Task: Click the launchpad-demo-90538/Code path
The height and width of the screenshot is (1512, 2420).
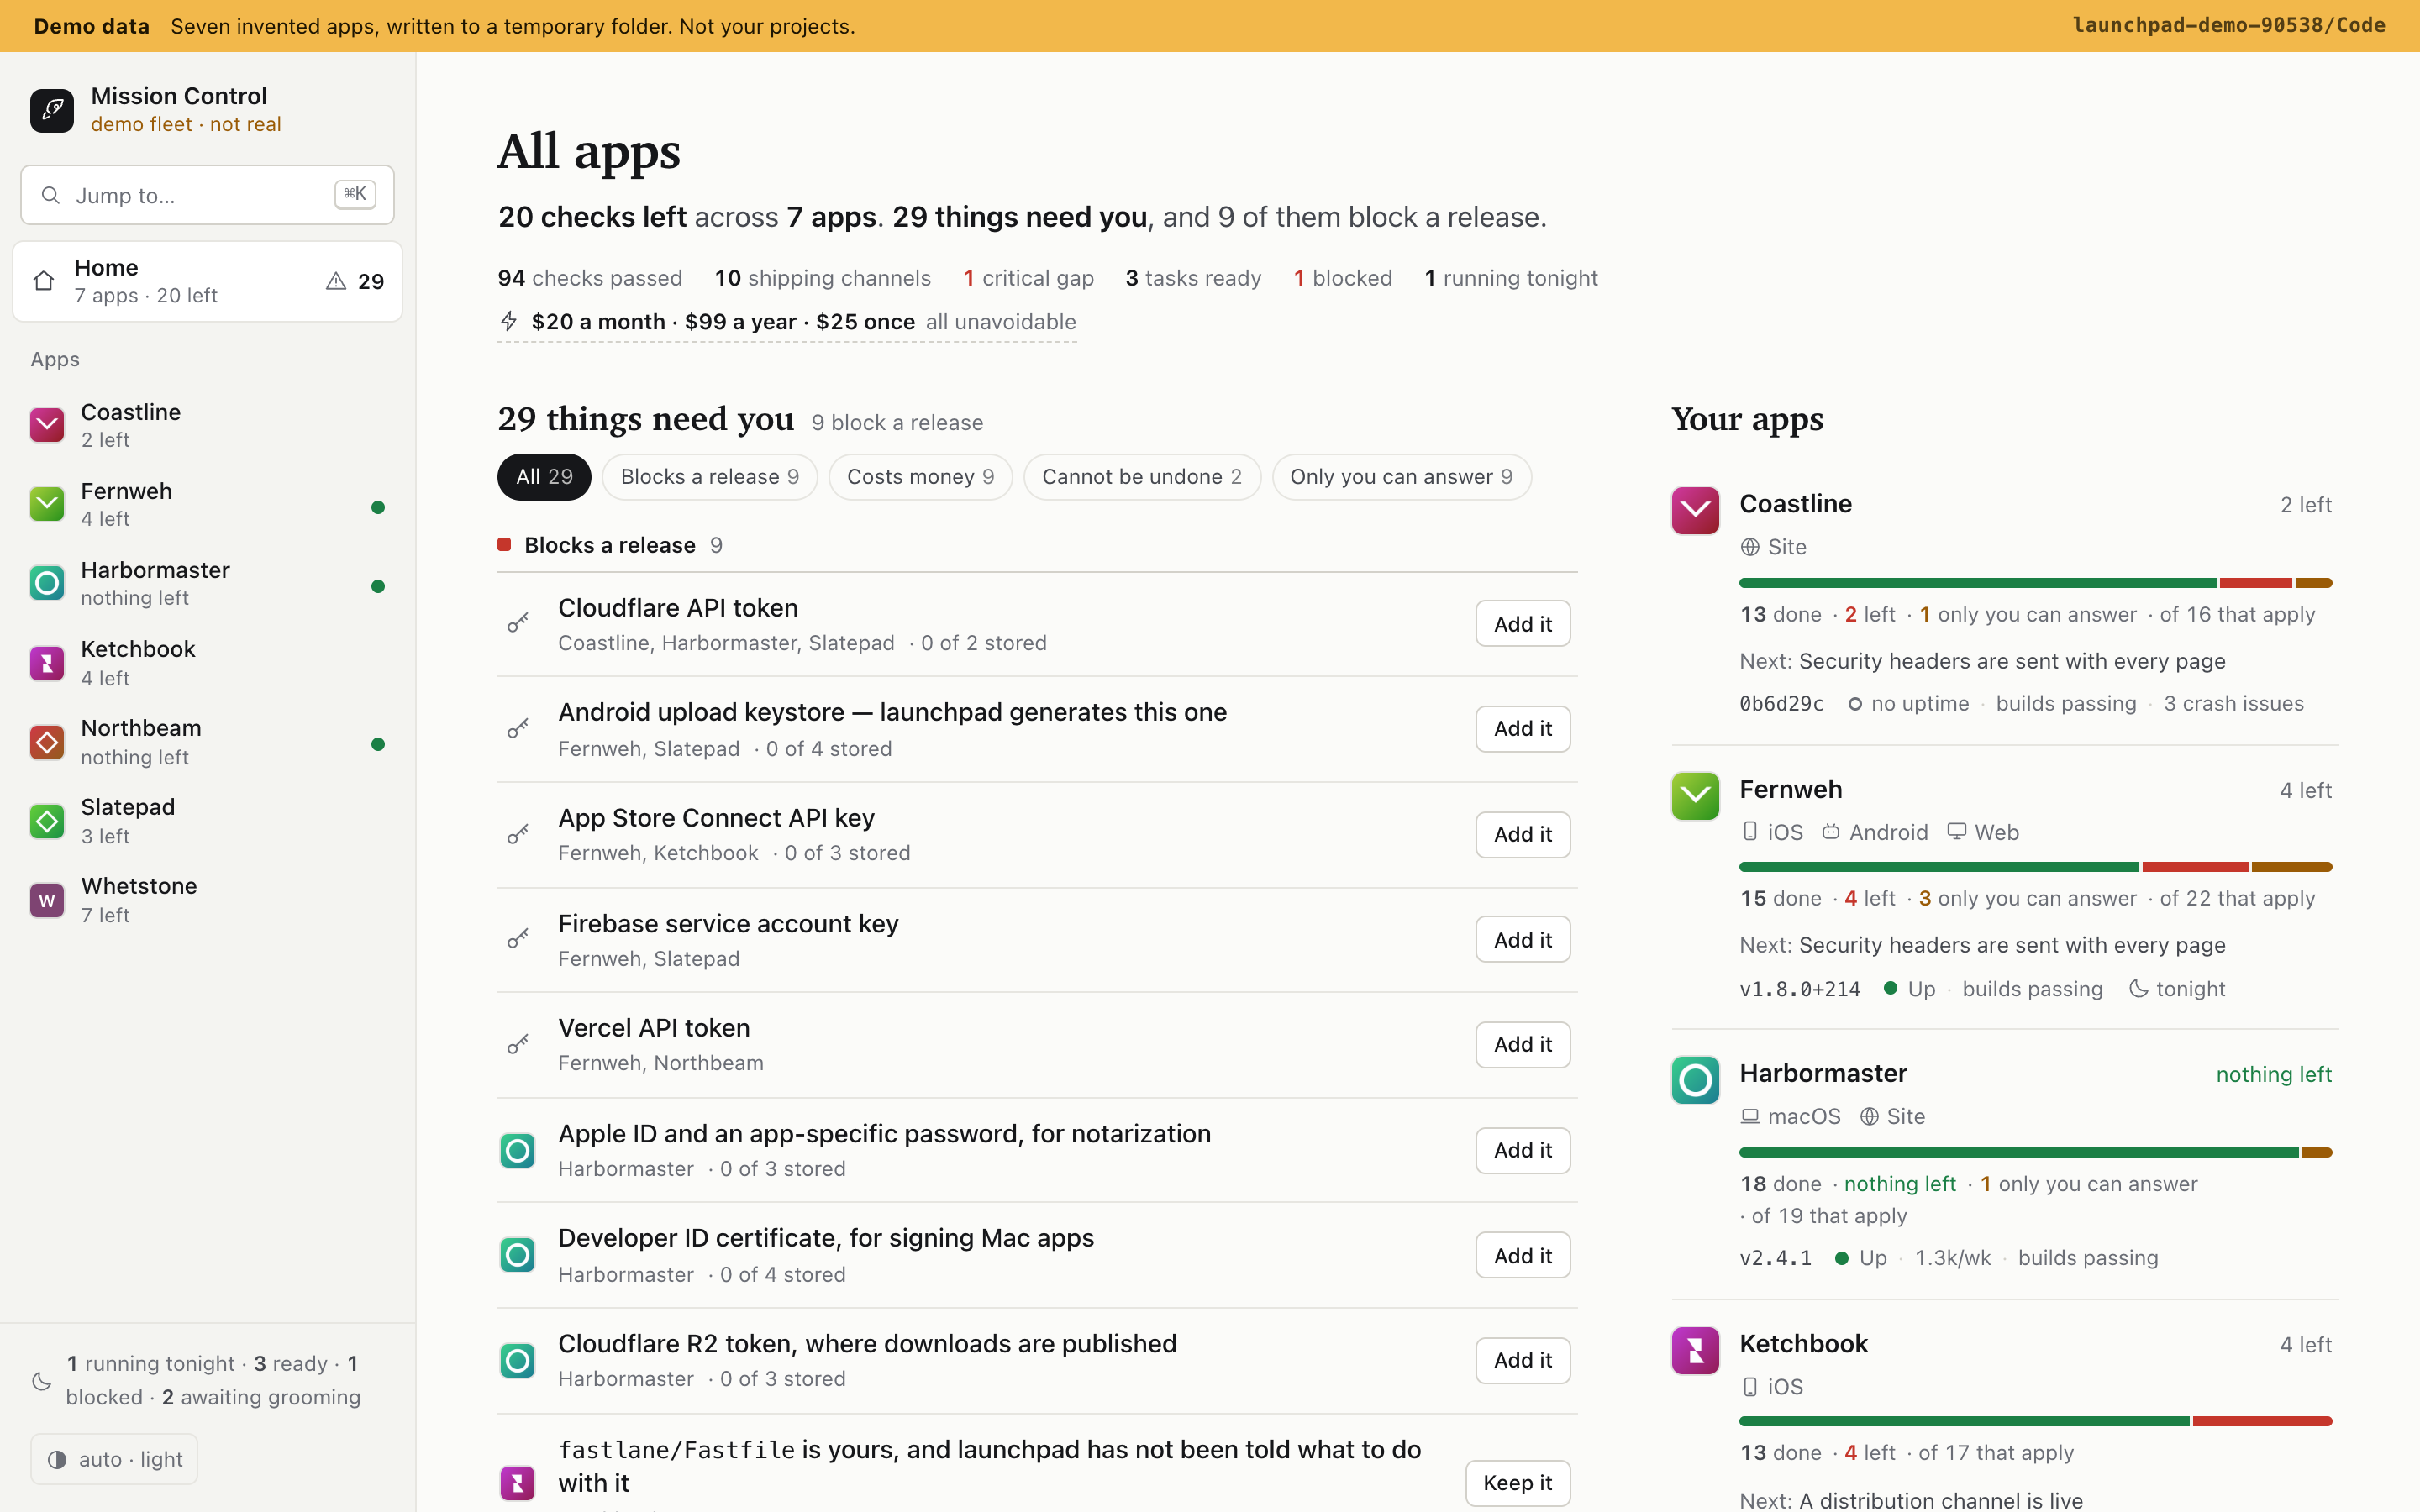Action: tap(2229, 25)
